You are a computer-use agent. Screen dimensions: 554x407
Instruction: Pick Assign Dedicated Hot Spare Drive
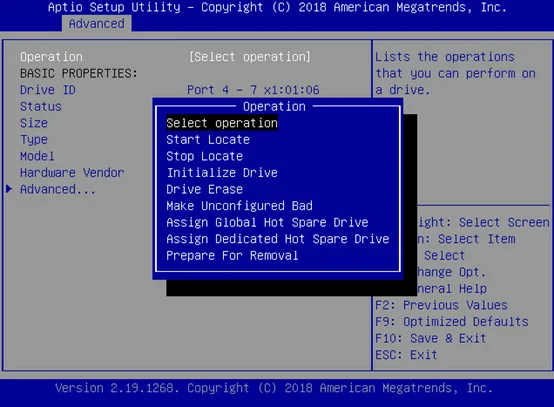[x=278, y=239]
